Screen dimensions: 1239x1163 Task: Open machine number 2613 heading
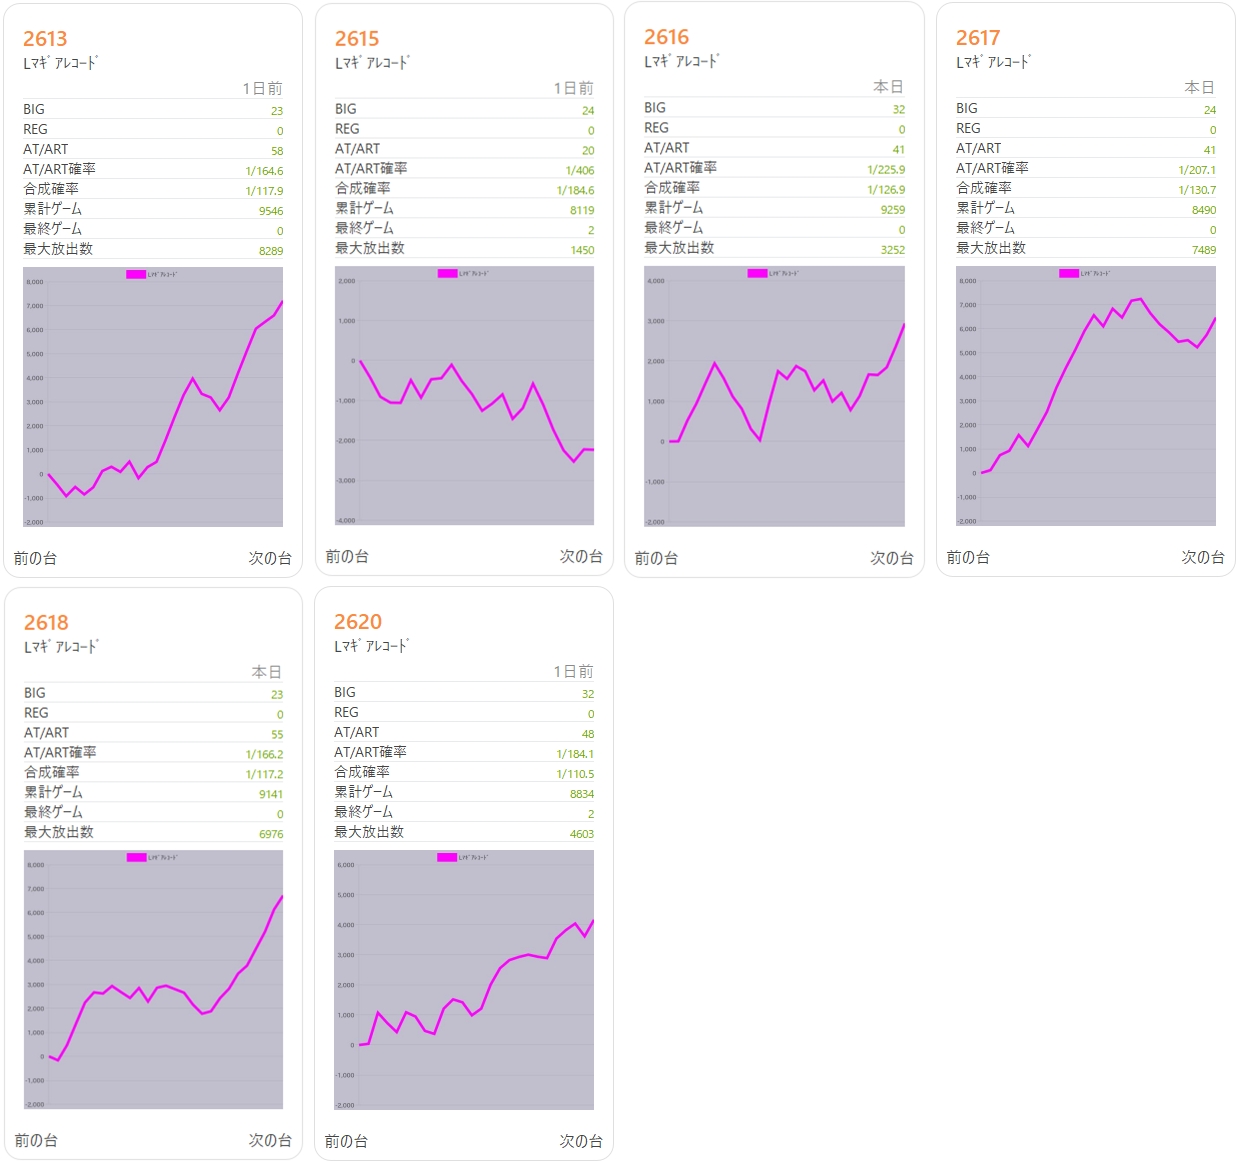[45, 39]
